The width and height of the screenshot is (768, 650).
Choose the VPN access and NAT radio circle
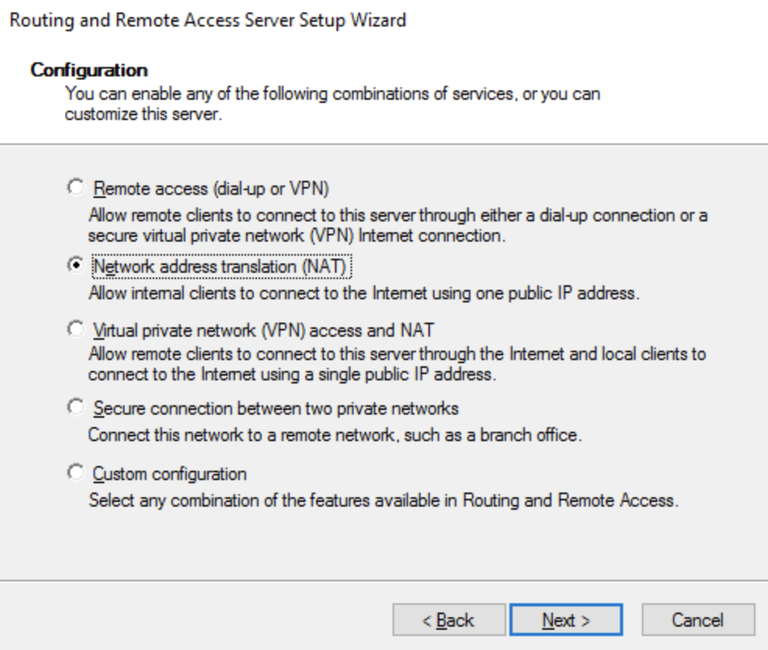pos(75,328)
